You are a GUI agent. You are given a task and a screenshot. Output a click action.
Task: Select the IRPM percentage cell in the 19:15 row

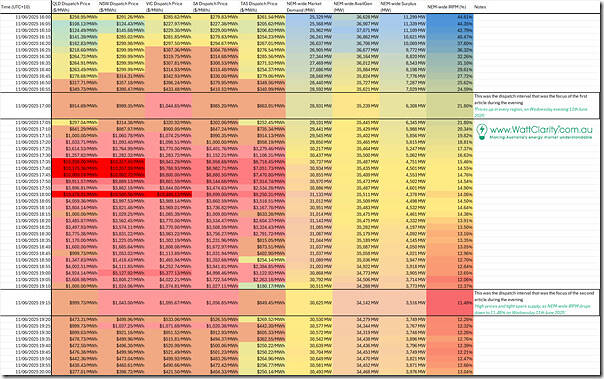450,303
